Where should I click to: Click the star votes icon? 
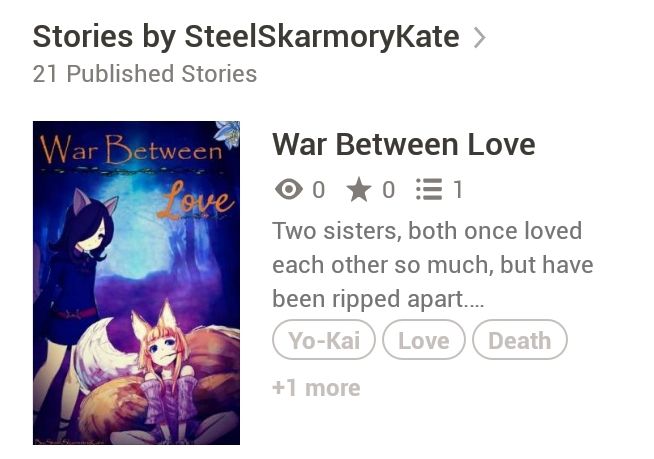pyautogui.click(x=359, y=189)
